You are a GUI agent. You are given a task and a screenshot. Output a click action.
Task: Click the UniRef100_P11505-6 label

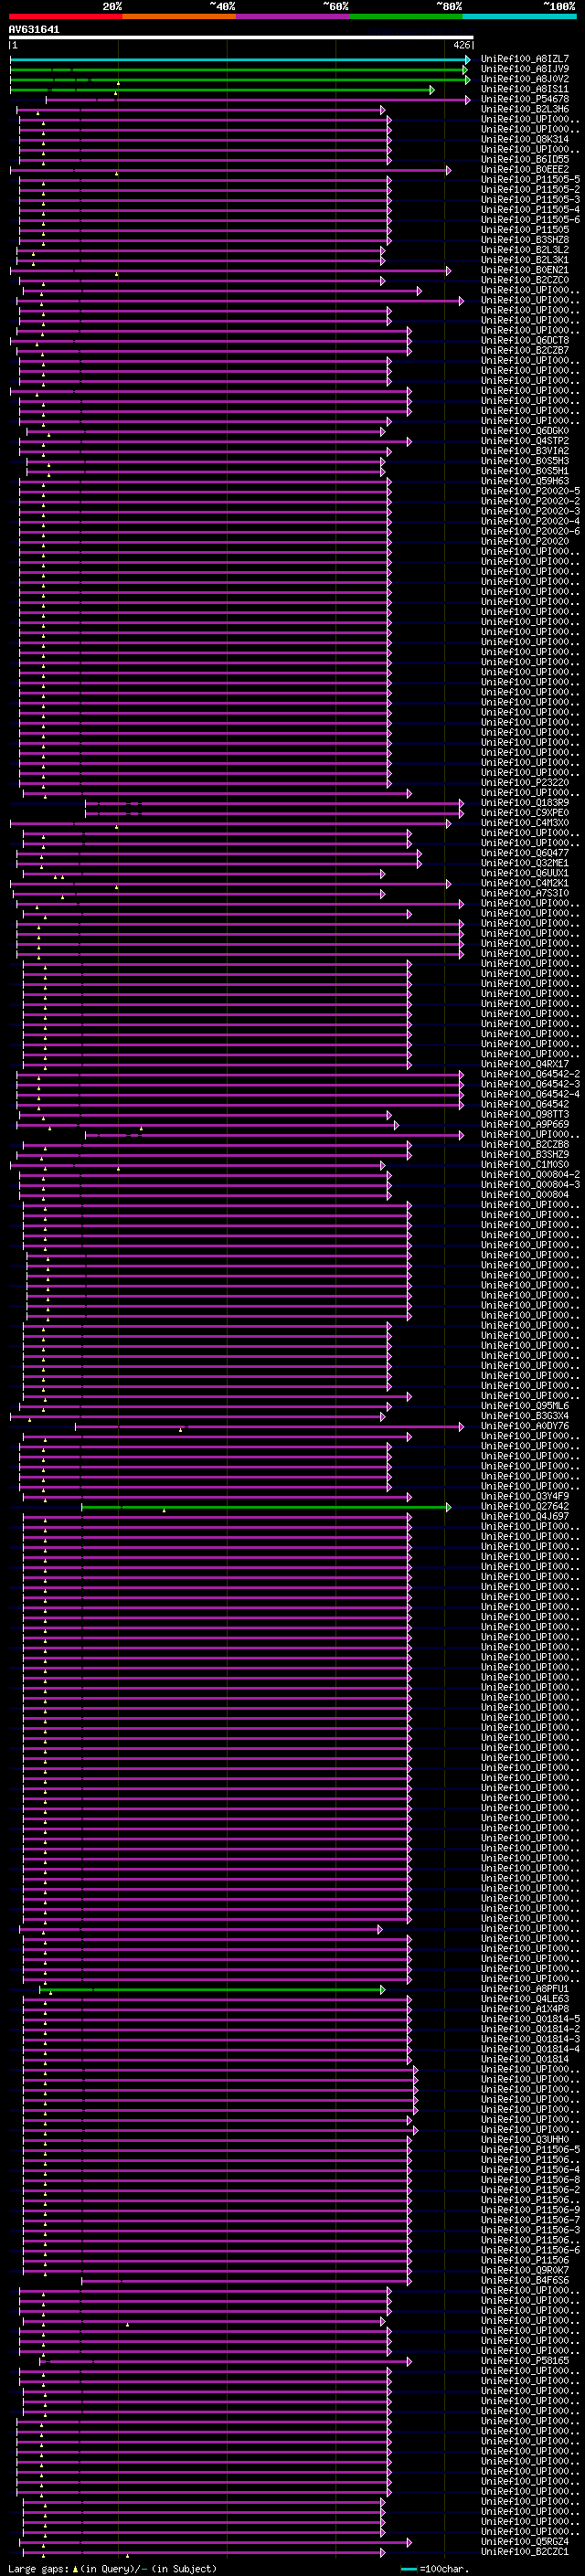click(x=530, y=220)
